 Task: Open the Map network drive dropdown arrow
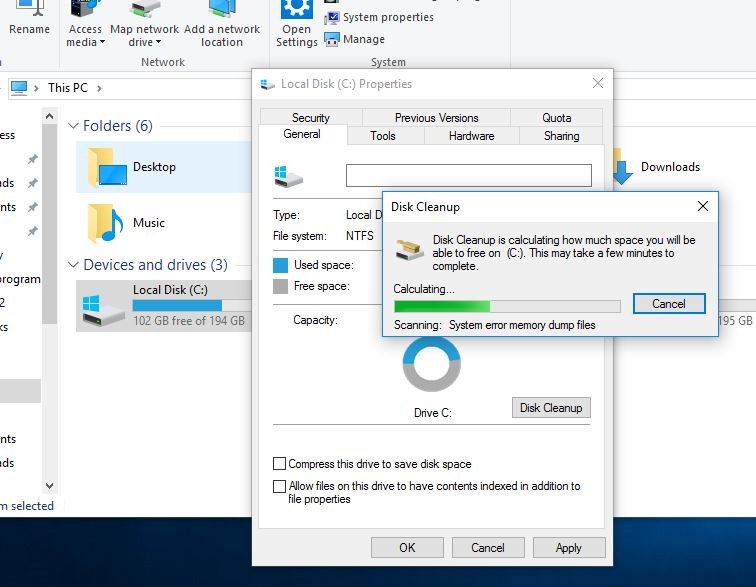tap(158, 42)
